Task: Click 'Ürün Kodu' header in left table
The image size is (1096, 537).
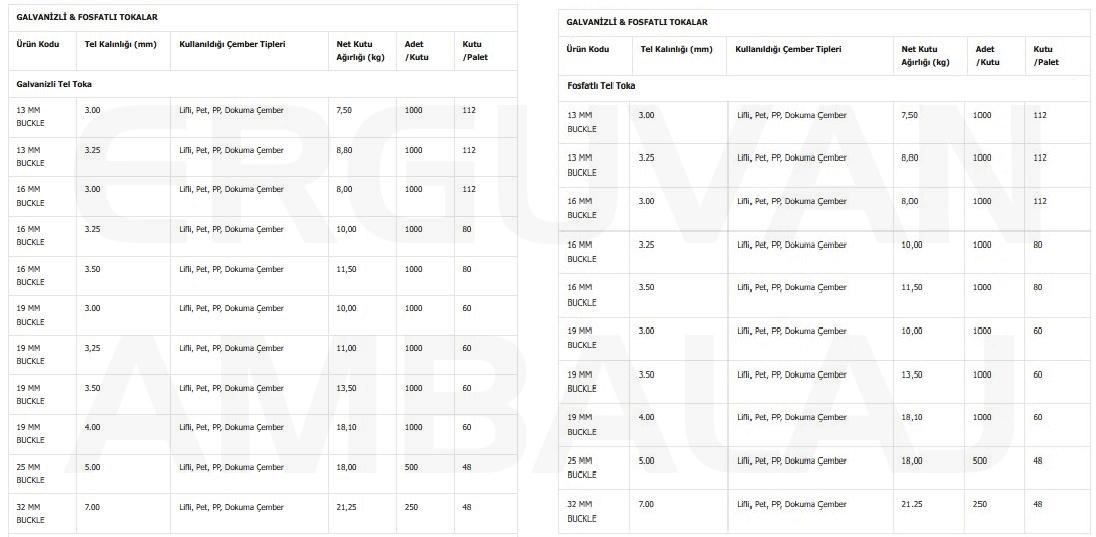Action: [x=38, y=45]
